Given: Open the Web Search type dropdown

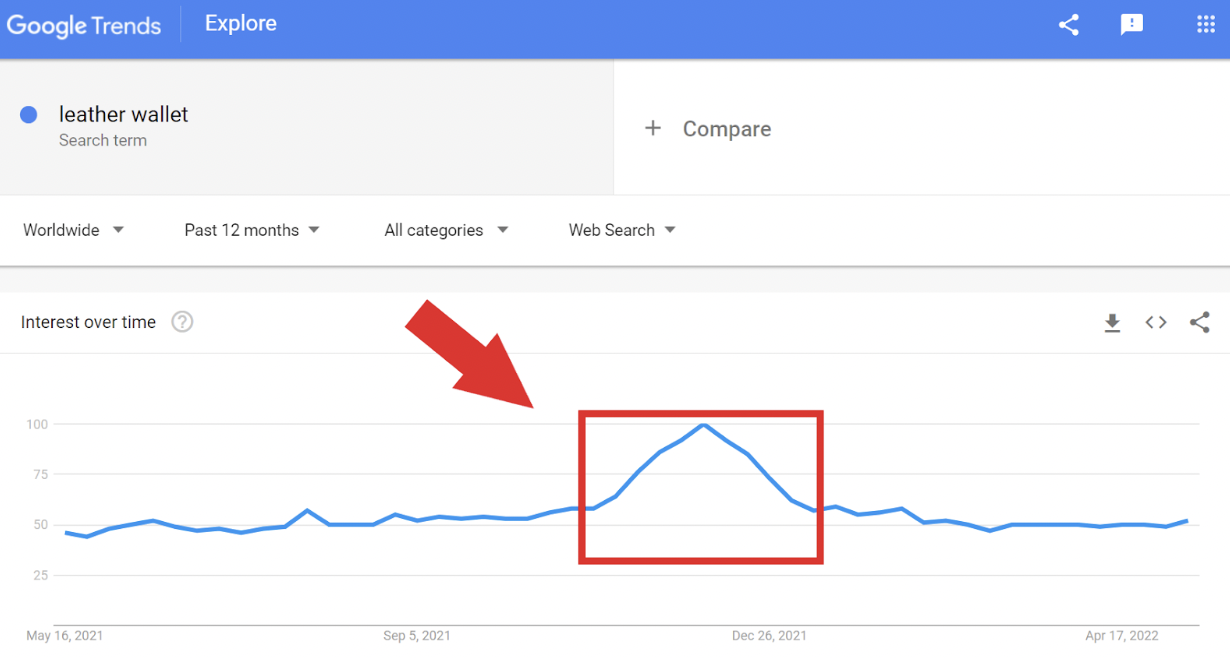Looking at the screenshot, I should coord(622,230).
